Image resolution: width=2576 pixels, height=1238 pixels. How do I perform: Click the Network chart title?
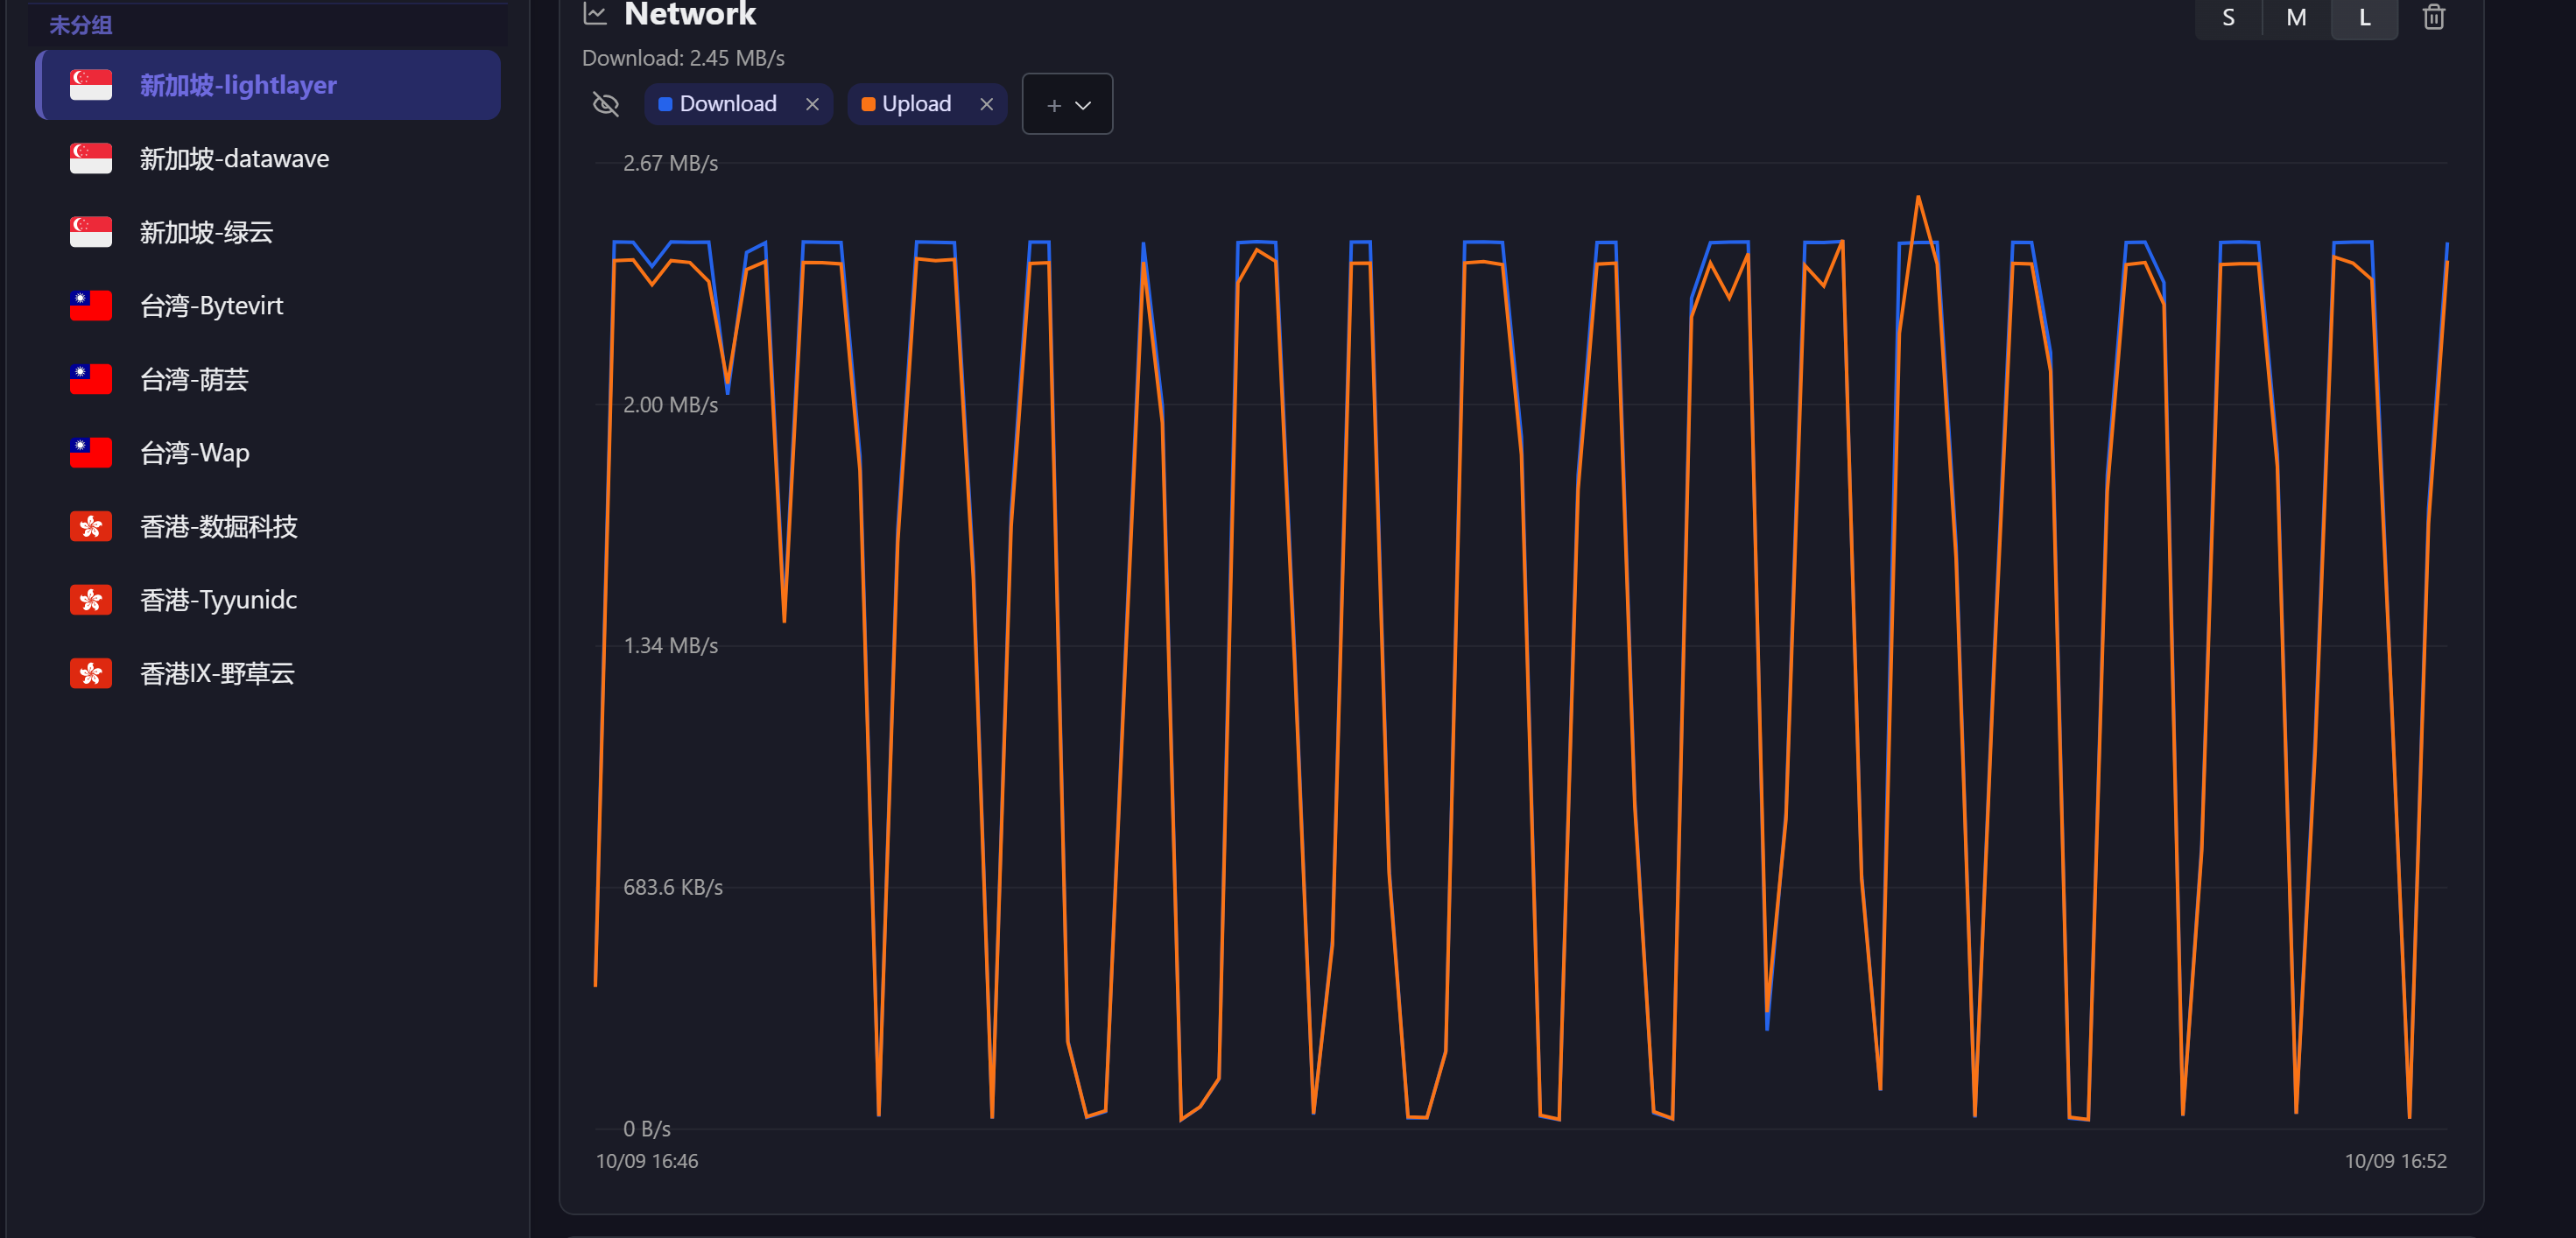[689, 13]
